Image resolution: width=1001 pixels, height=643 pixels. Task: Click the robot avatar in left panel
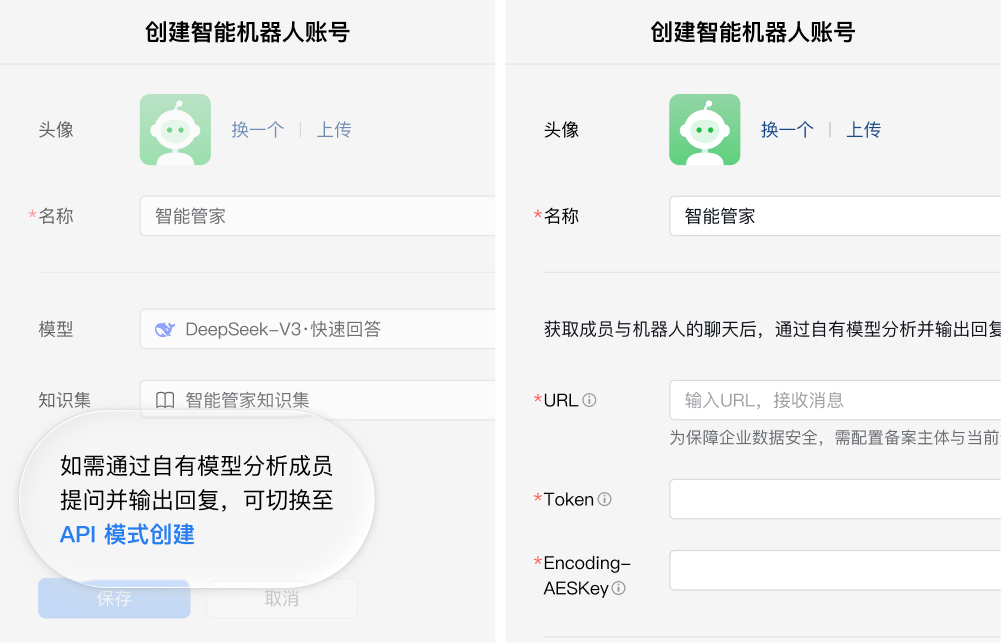click(x=175, y=130)
